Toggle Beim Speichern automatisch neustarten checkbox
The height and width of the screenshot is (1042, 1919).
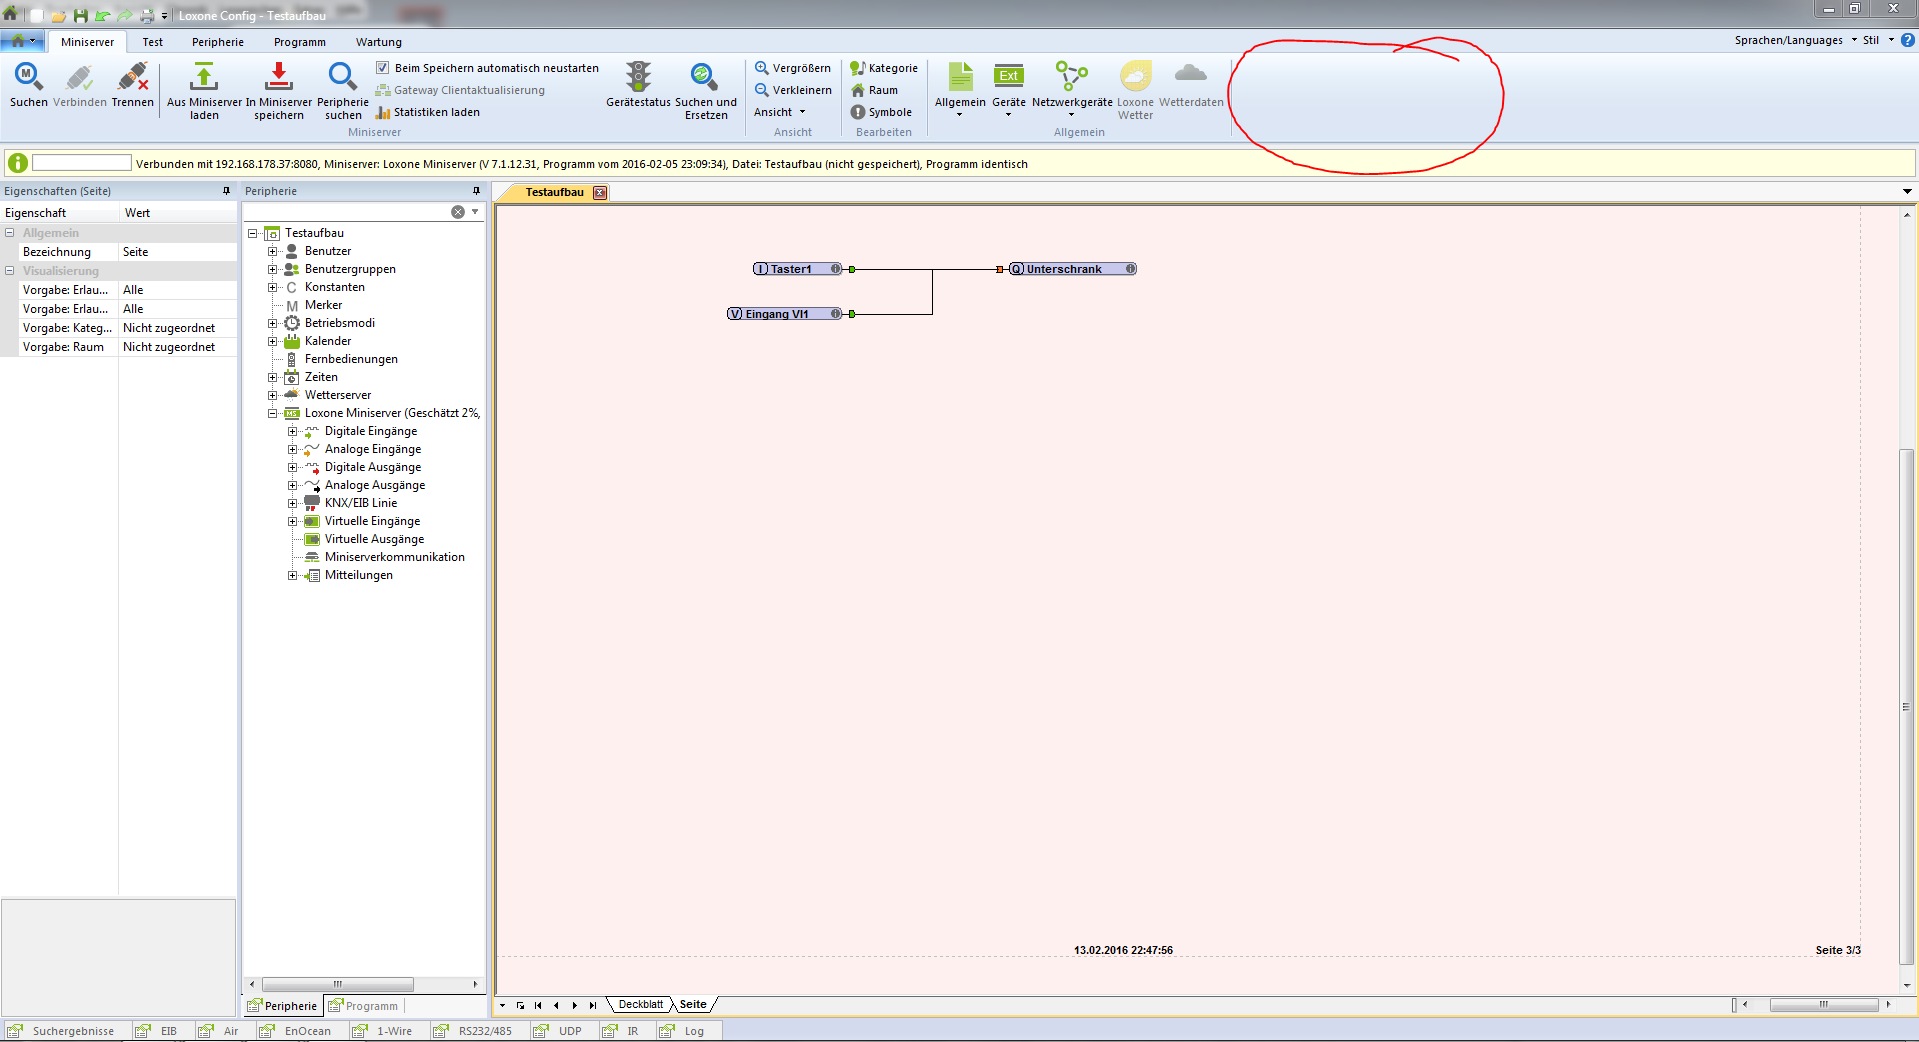[383, 68]
